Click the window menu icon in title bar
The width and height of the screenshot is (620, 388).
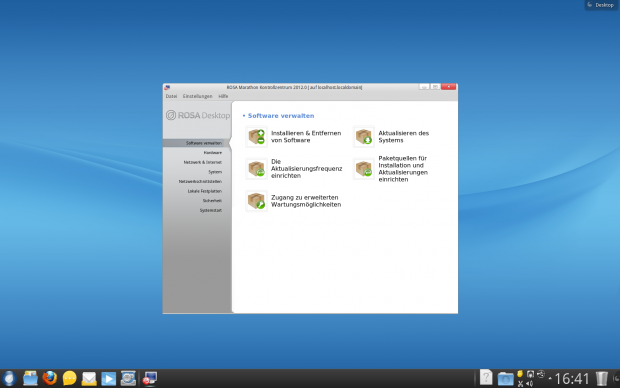pos(167,87)
